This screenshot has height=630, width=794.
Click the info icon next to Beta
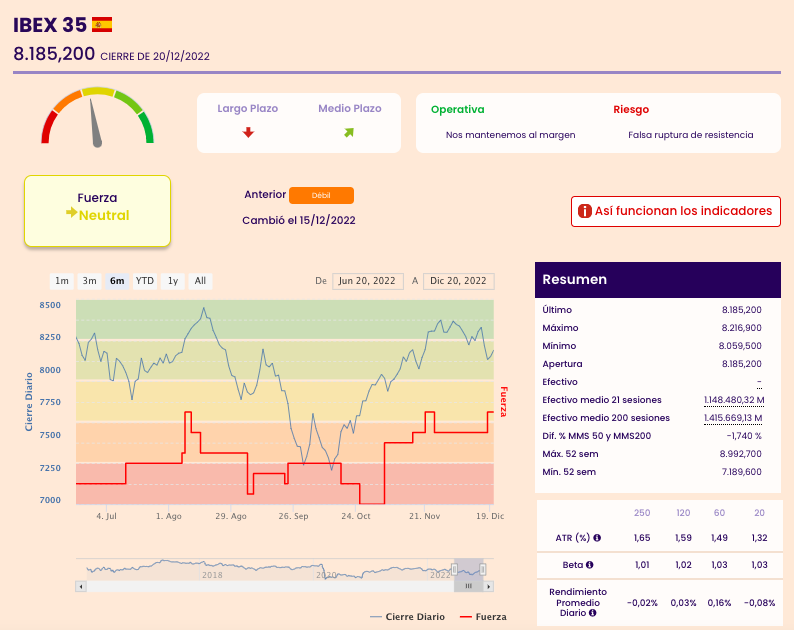point(589,565)
